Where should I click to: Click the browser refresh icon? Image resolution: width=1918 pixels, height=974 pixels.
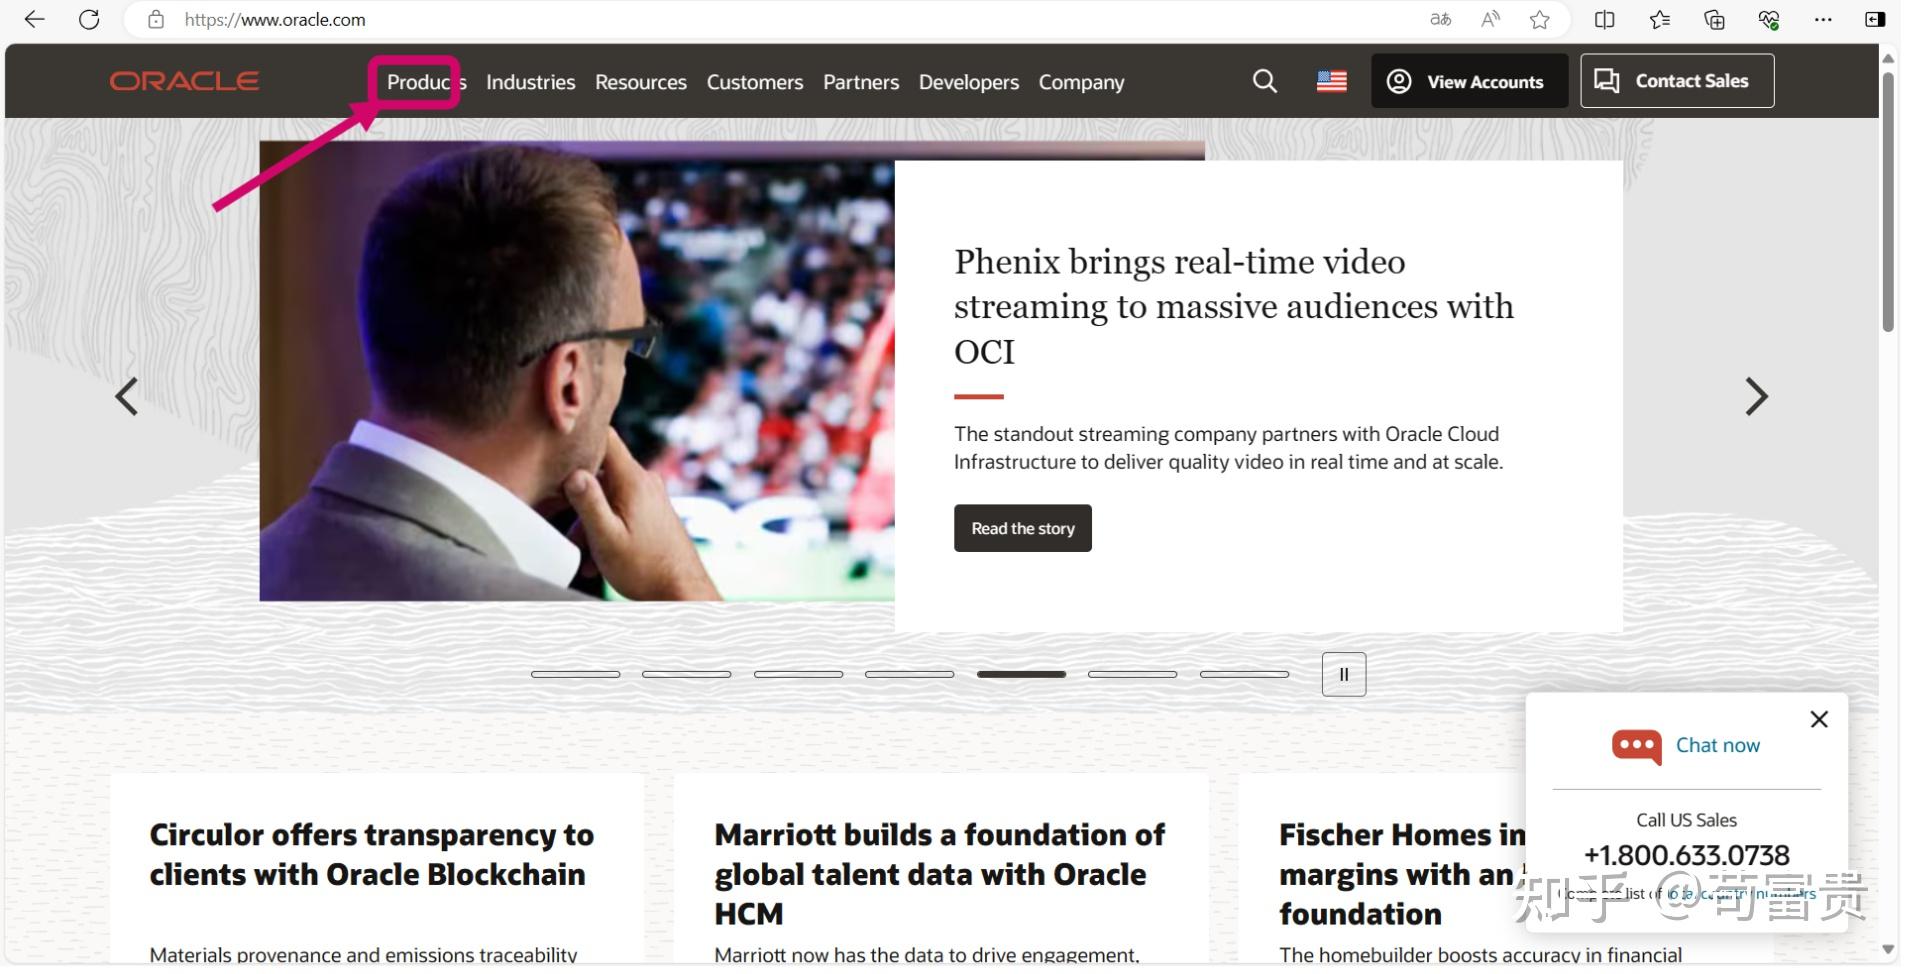(x=89, y=19)
